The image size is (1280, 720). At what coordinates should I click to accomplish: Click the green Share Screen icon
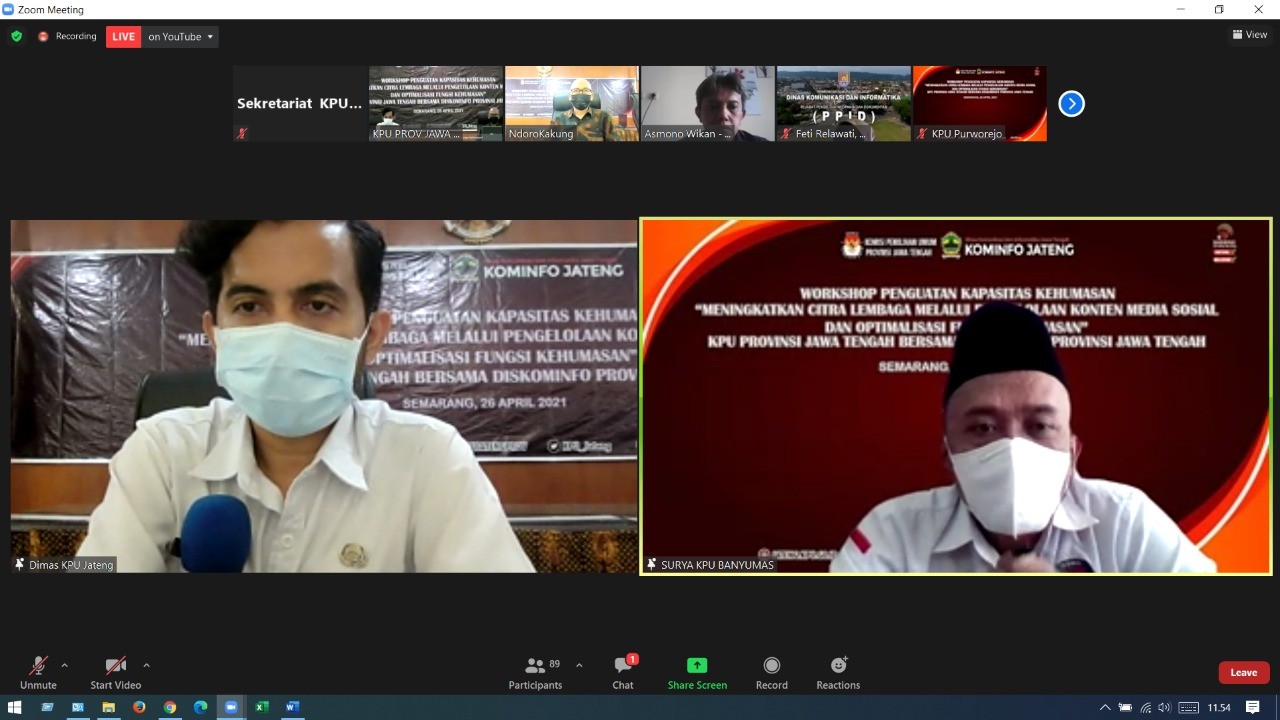point(697,666)
